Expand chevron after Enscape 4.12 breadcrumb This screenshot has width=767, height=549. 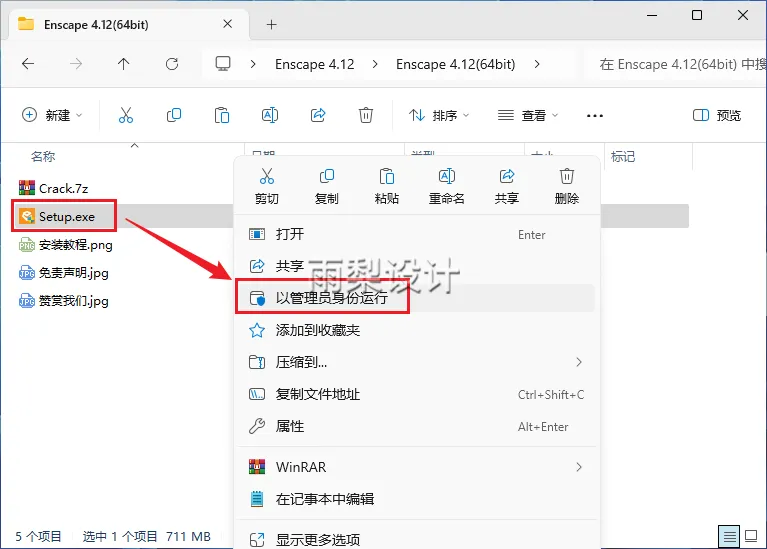375,64
